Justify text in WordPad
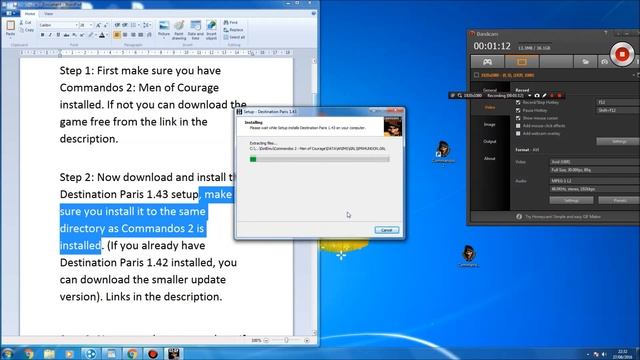This screenshot has height=360, width=640. click(141, 35)
